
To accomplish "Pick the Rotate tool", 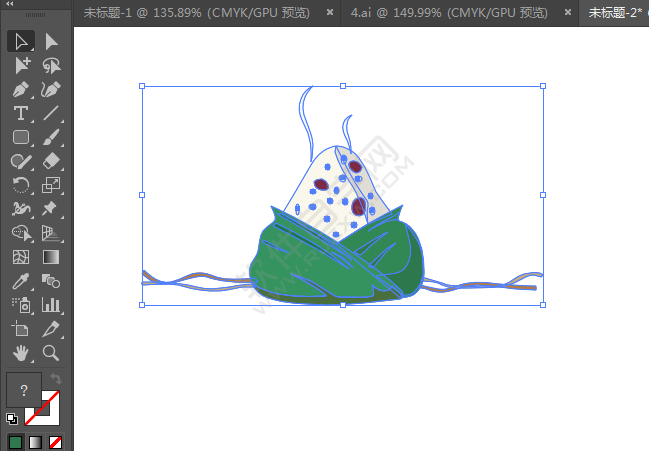I will (x=20, y=185).
